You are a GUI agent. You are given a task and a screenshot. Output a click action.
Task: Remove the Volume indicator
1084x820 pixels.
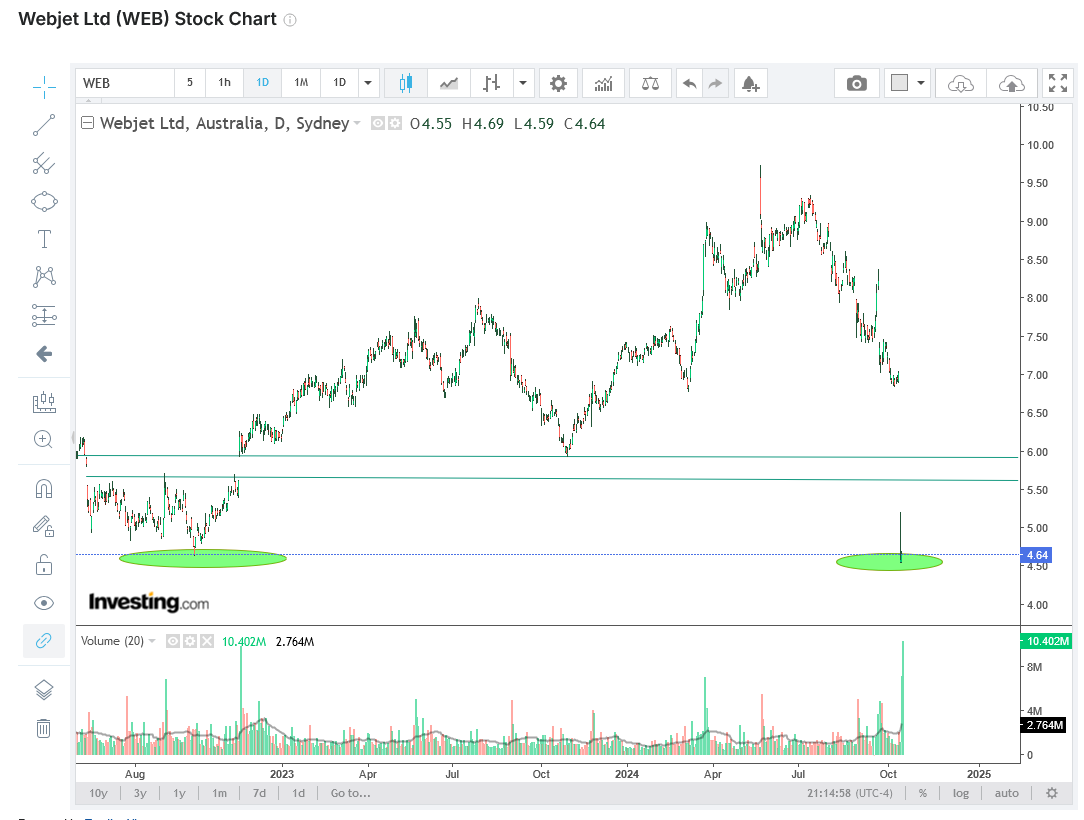207,642
